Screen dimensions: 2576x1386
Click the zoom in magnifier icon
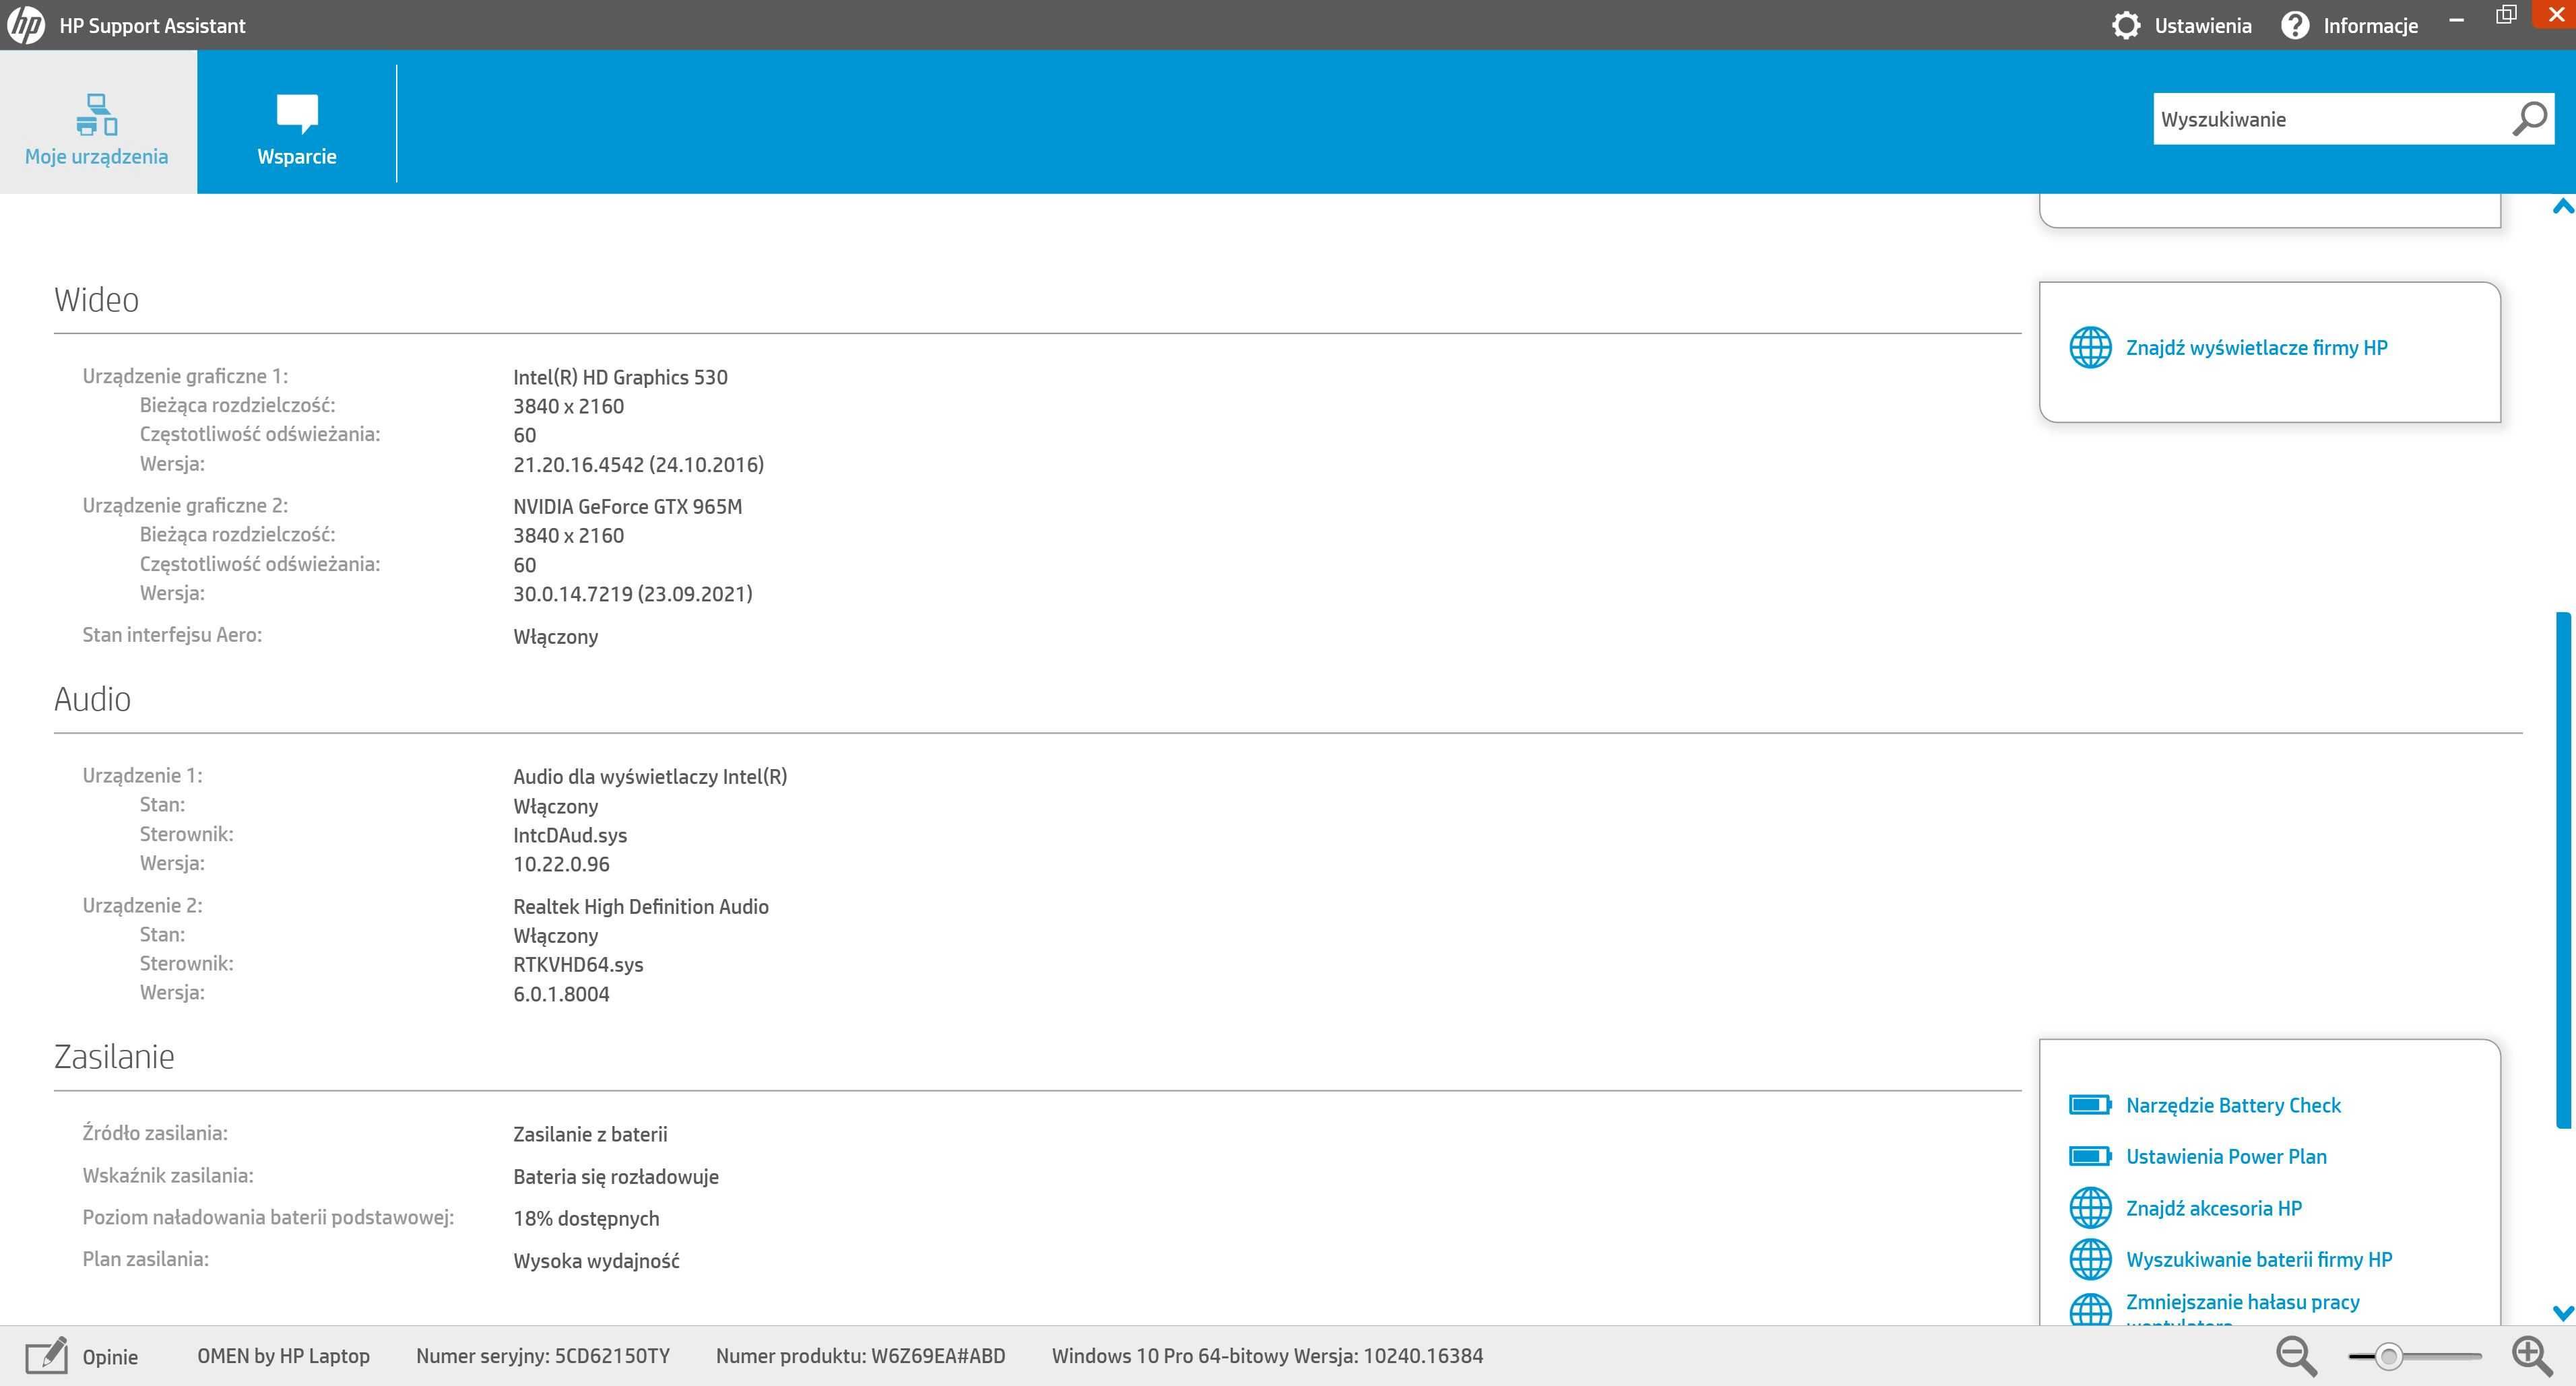(2533, 1356)
